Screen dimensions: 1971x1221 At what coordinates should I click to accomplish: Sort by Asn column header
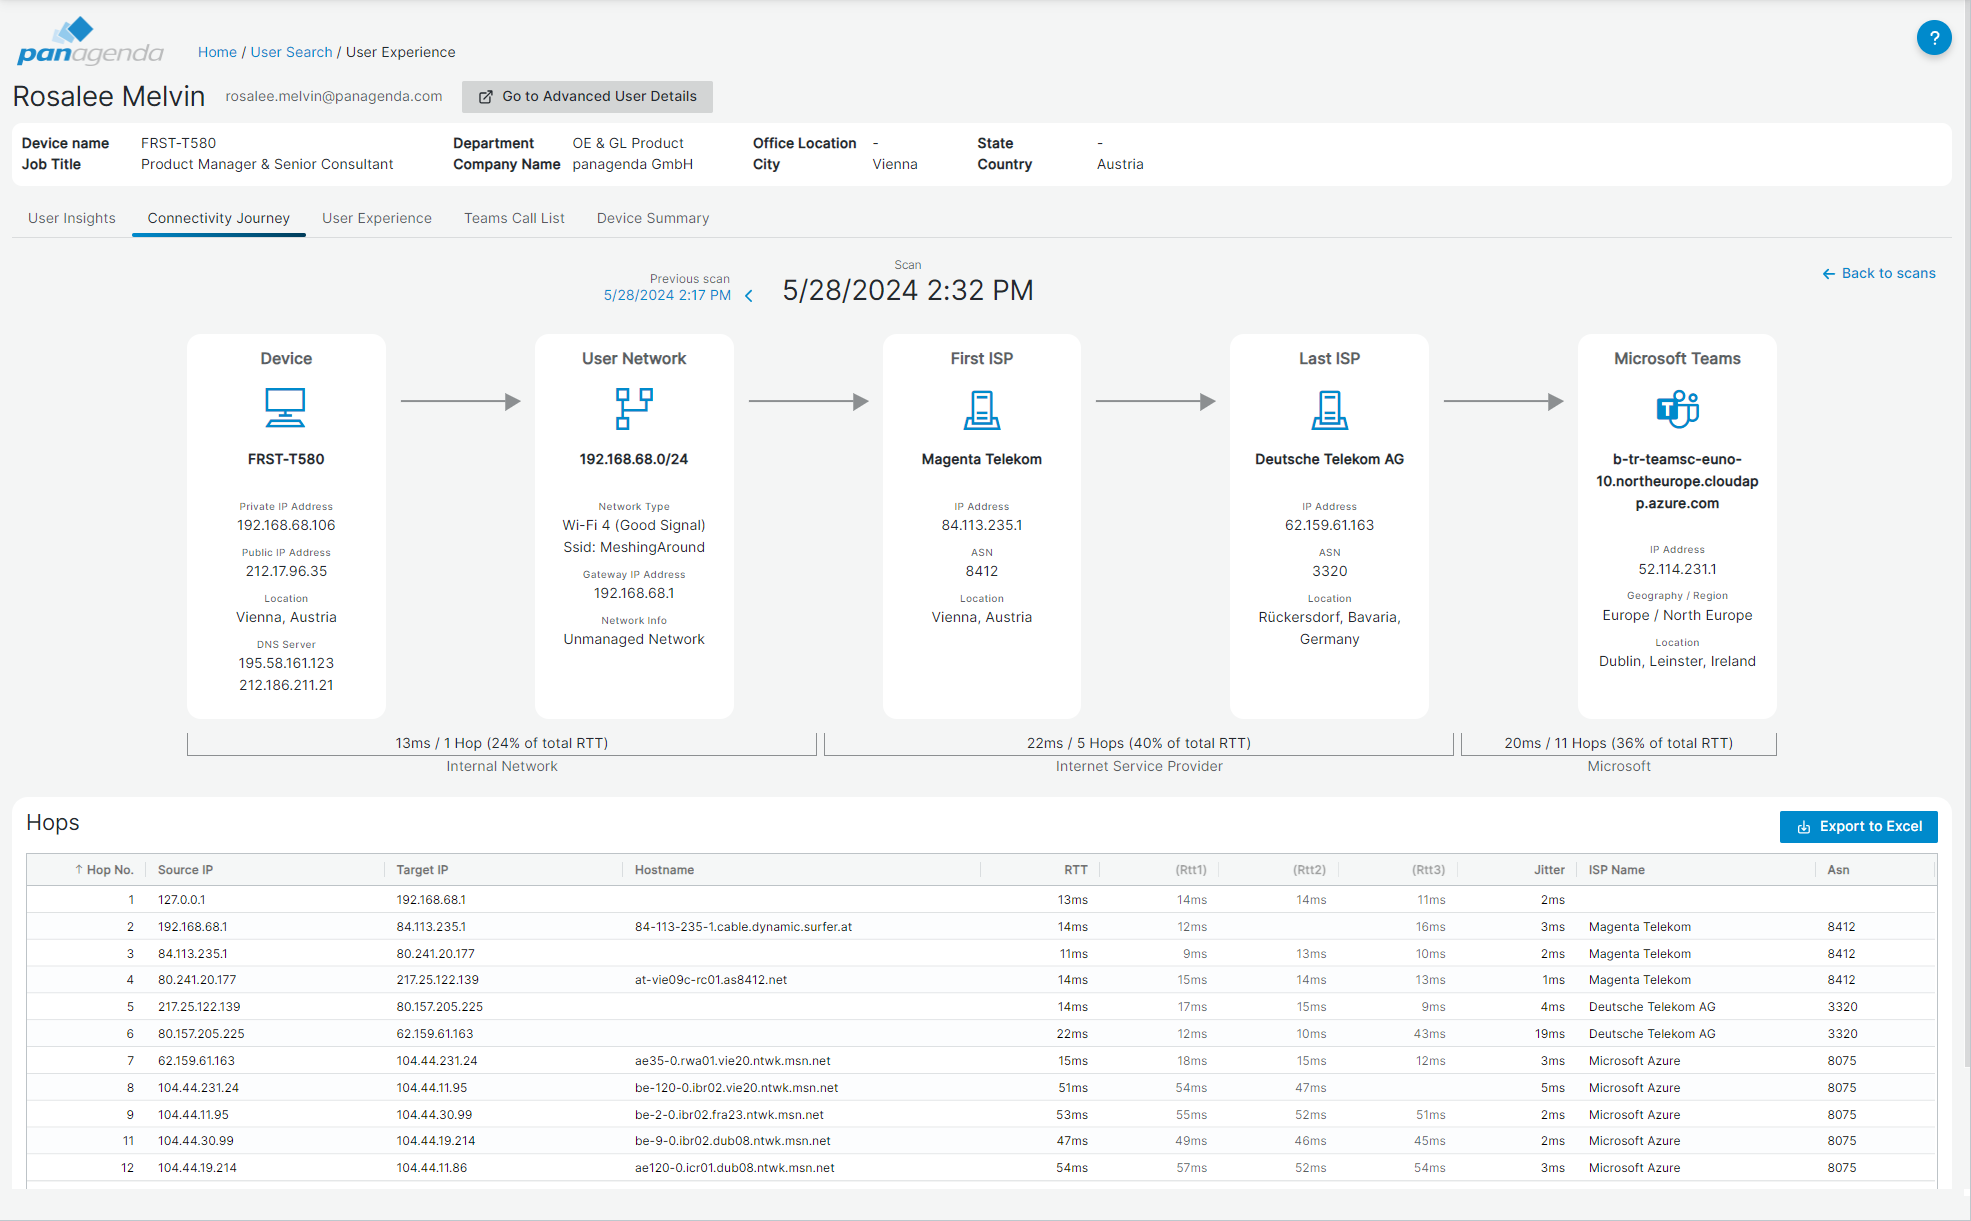pos(1838,870)
